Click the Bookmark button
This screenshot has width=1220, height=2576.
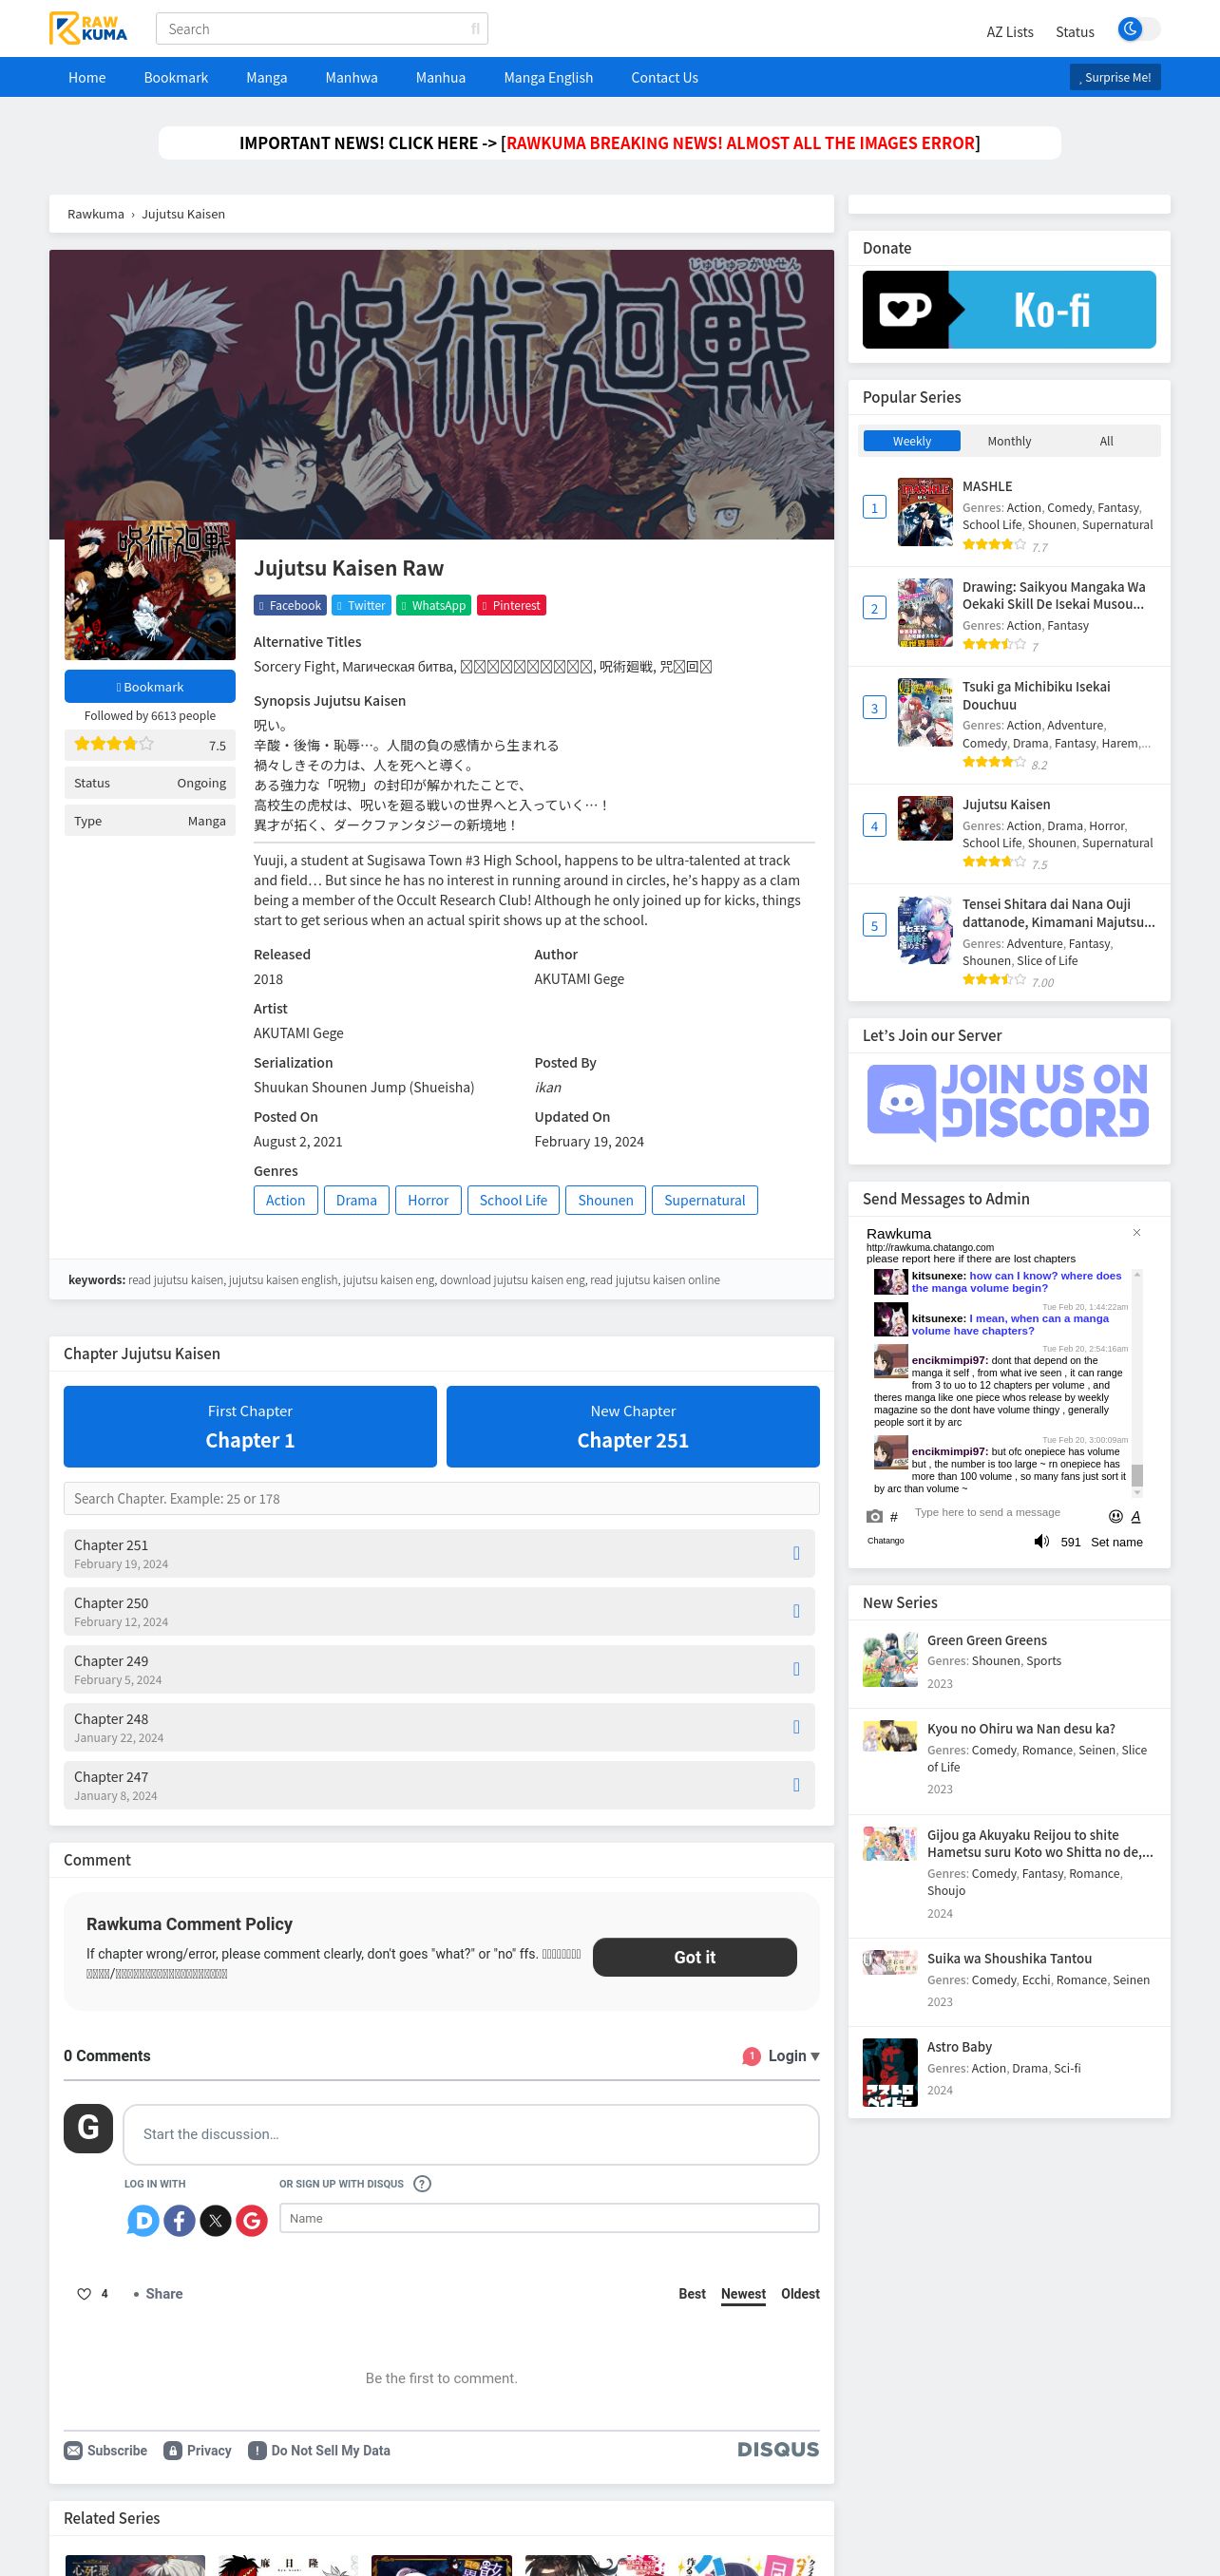(150, 687)
